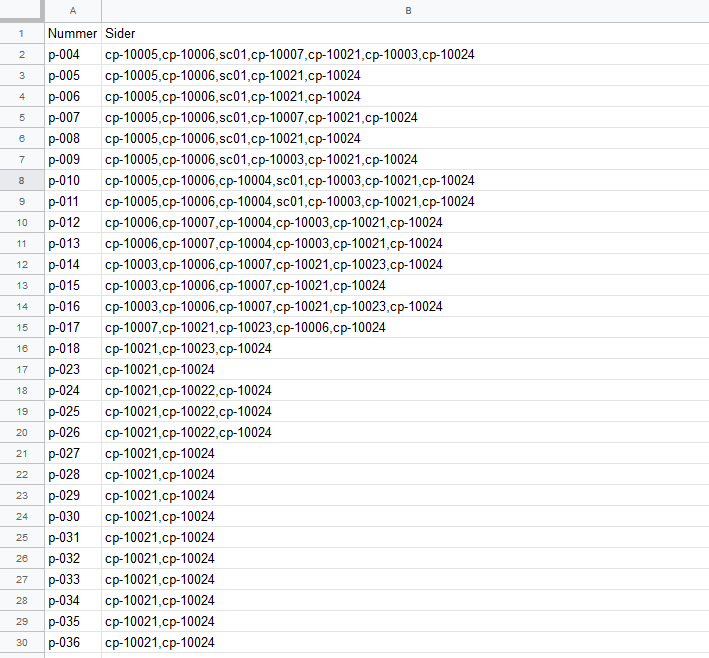Select Sider cell in p-012 row
Screen dimensions: 709x658
tap(405, 222)
